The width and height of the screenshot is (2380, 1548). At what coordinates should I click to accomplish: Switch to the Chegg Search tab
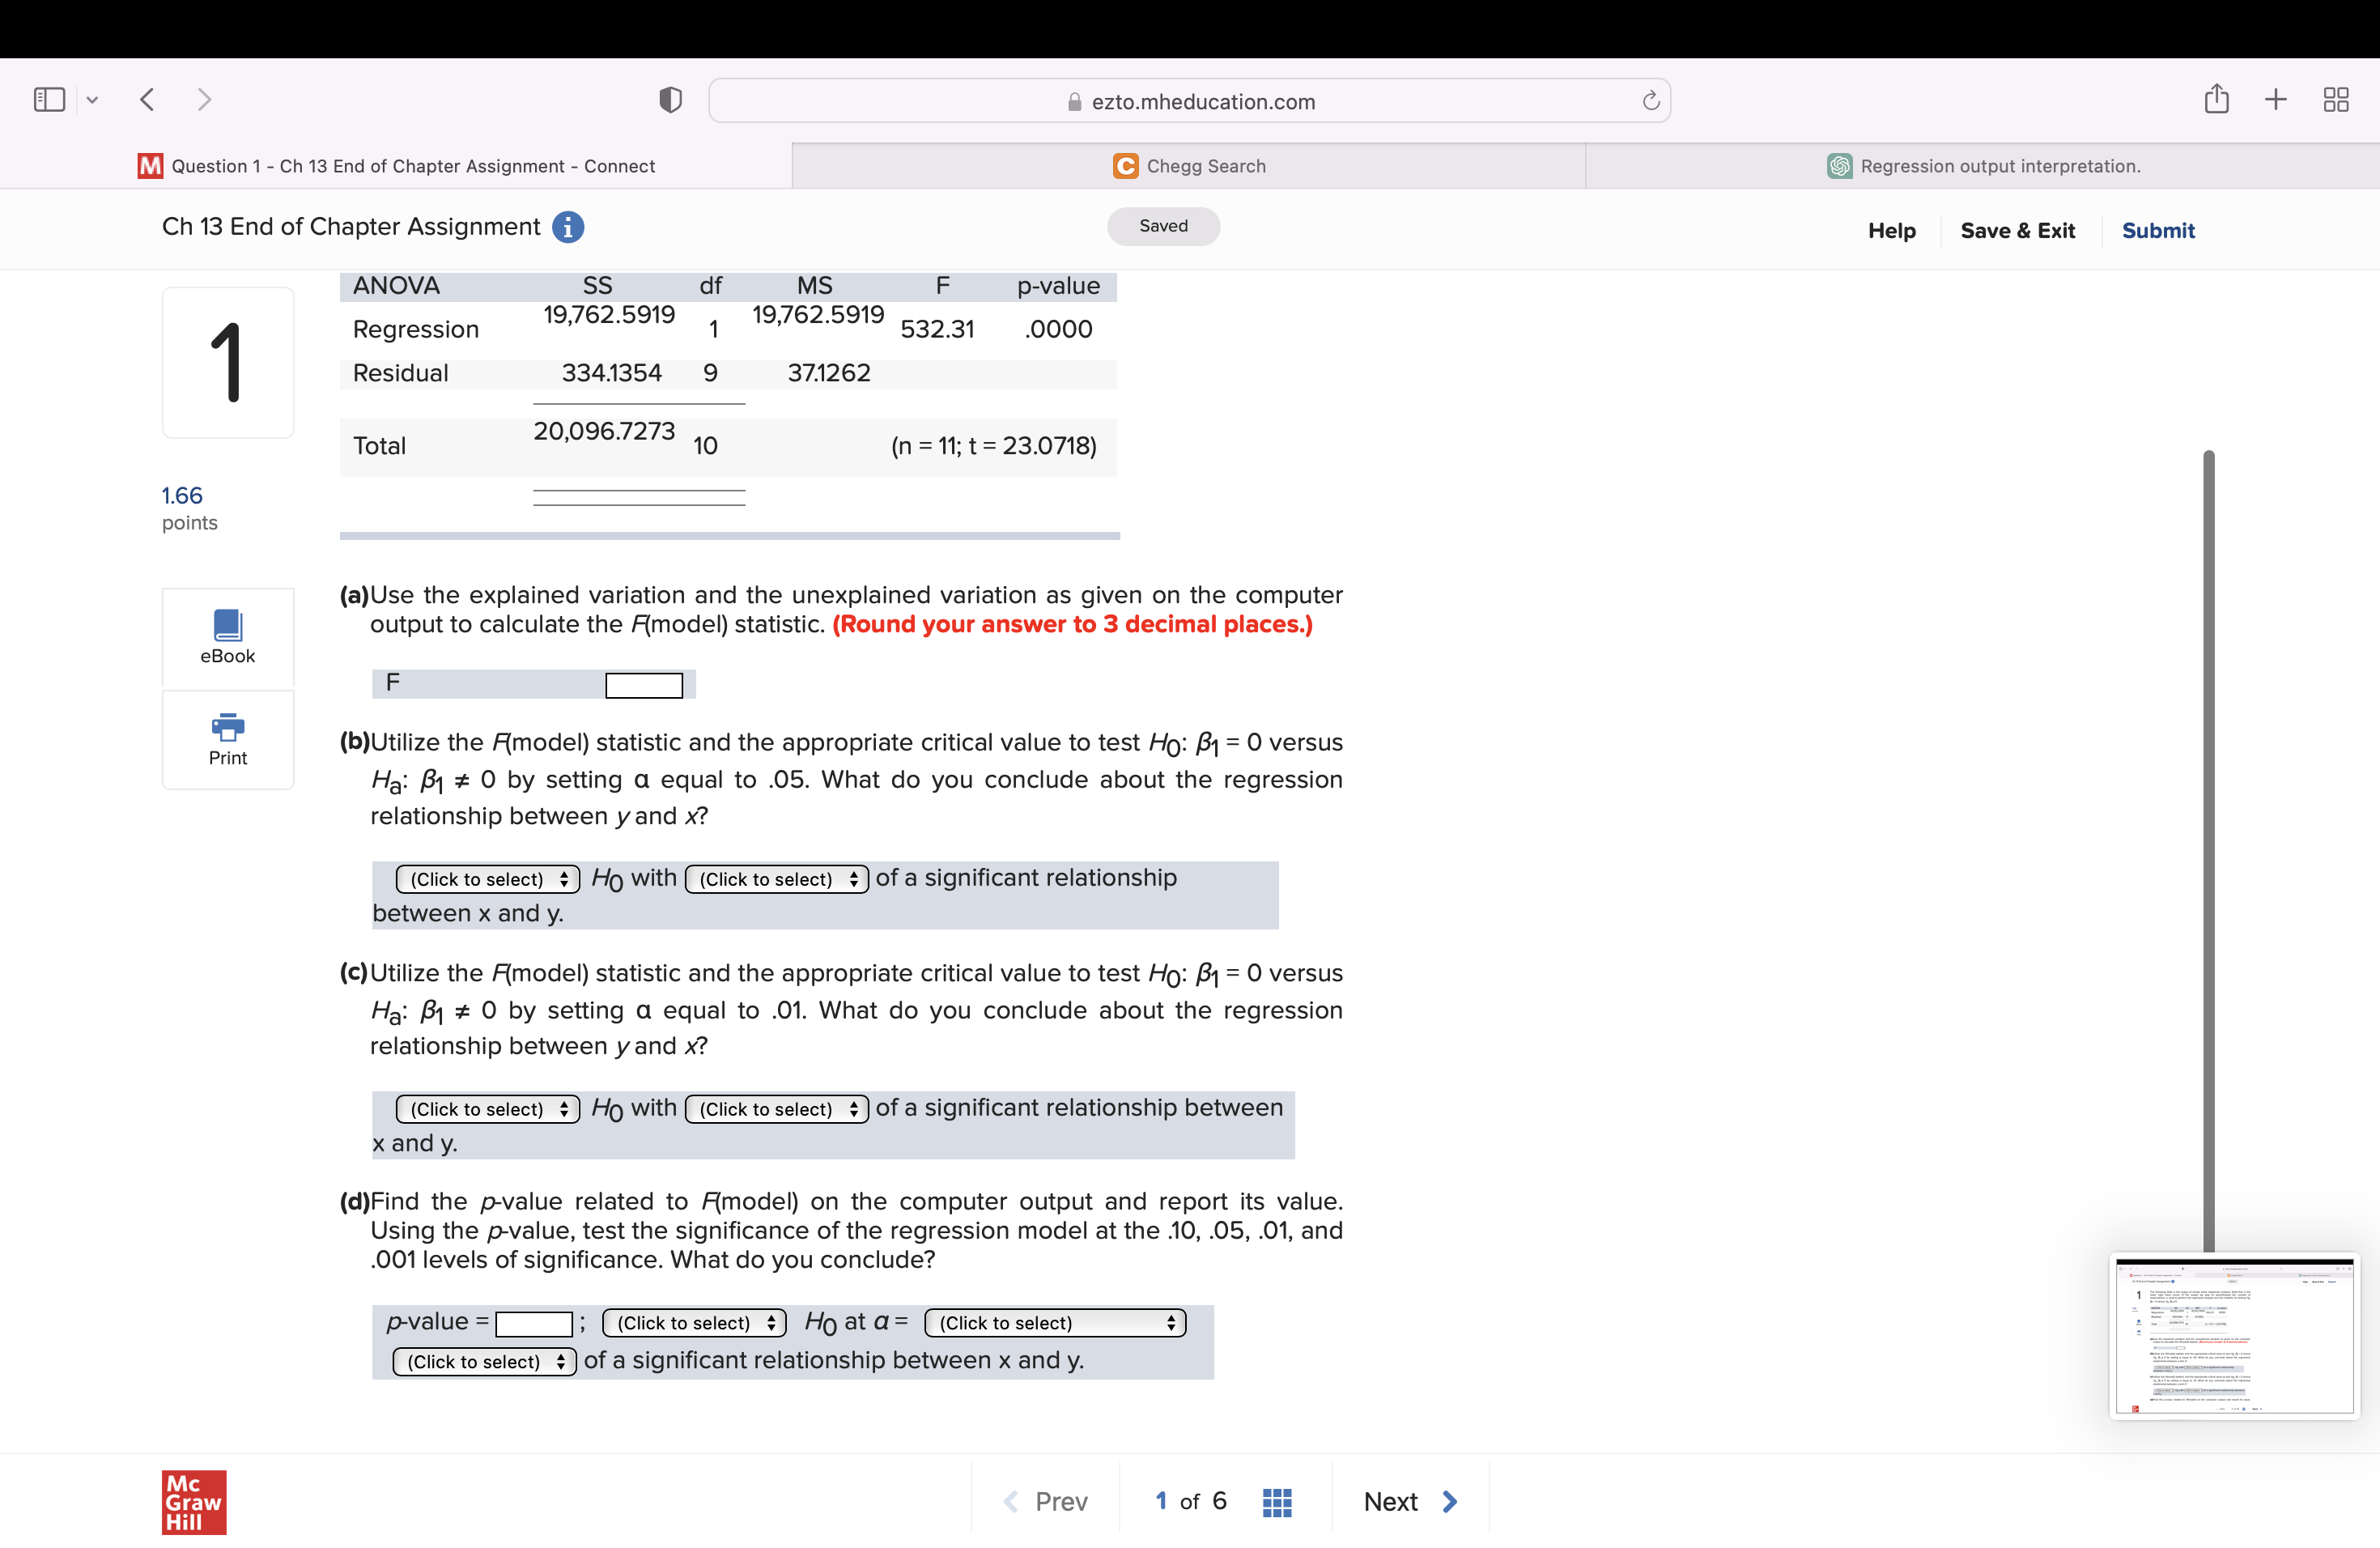pyautogui.click(x=1188, y=166)
